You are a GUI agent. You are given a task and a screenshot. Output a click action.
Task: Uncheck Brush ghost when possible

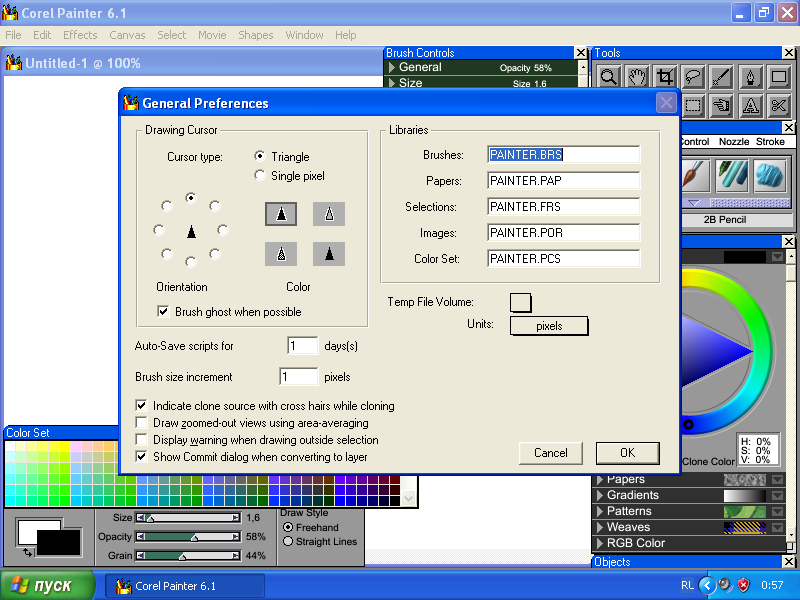164,312
